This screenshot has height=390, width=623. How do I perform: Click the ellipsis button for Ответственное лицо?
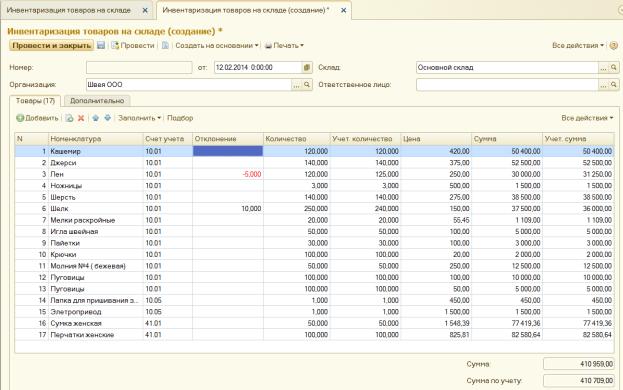click(603, 85)
